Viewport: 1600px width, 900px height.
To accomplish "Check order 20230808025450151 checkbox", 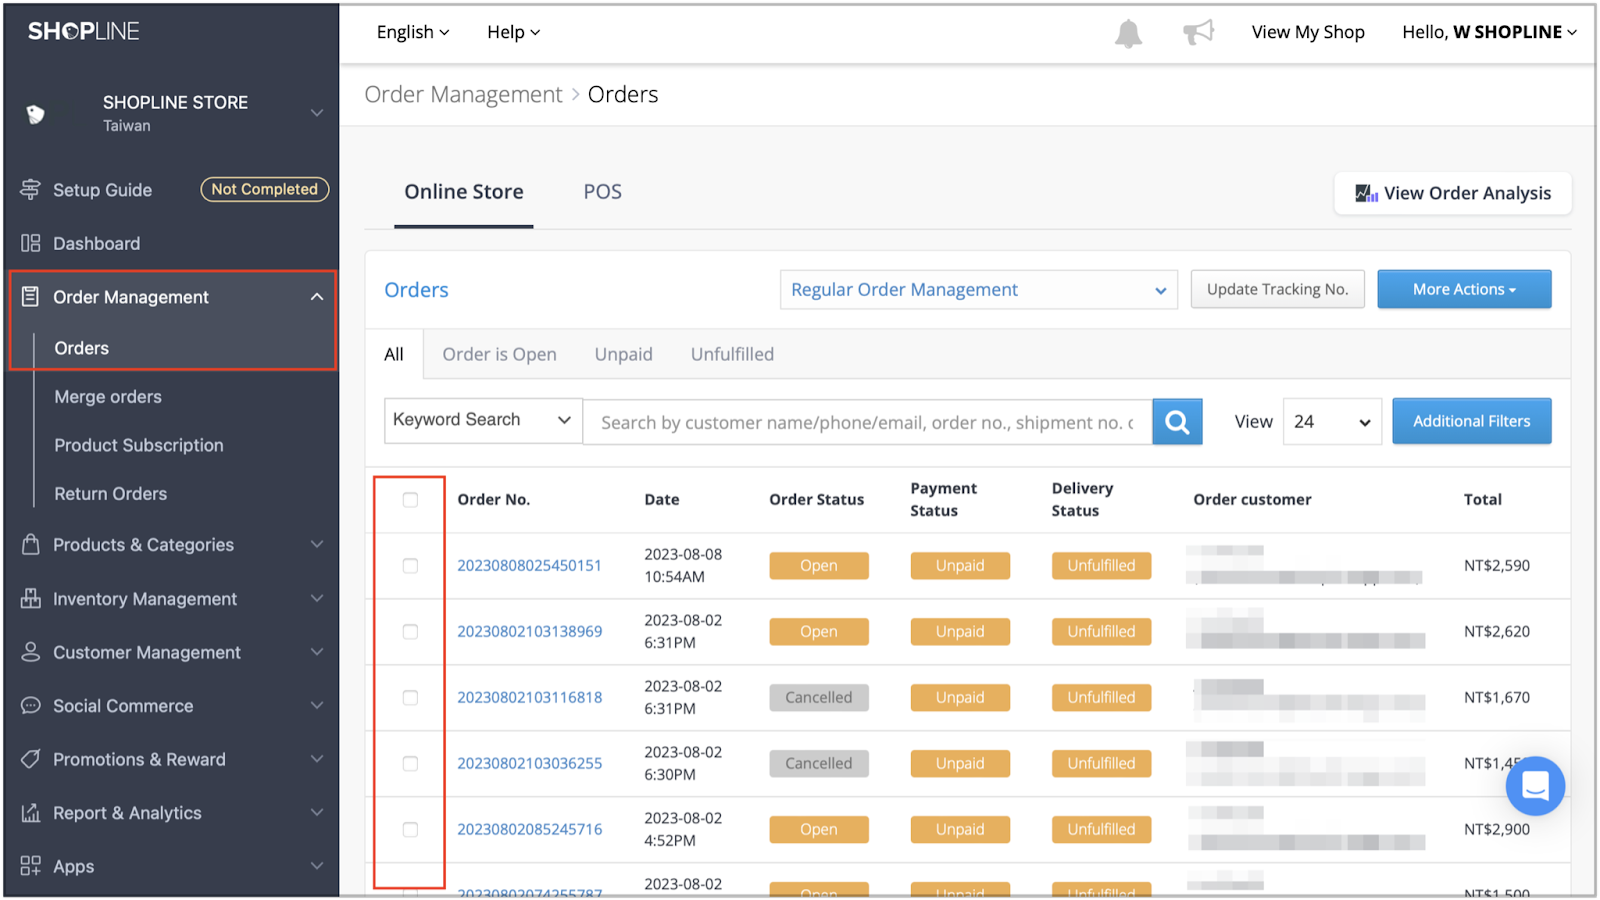I will click(410, 566).
